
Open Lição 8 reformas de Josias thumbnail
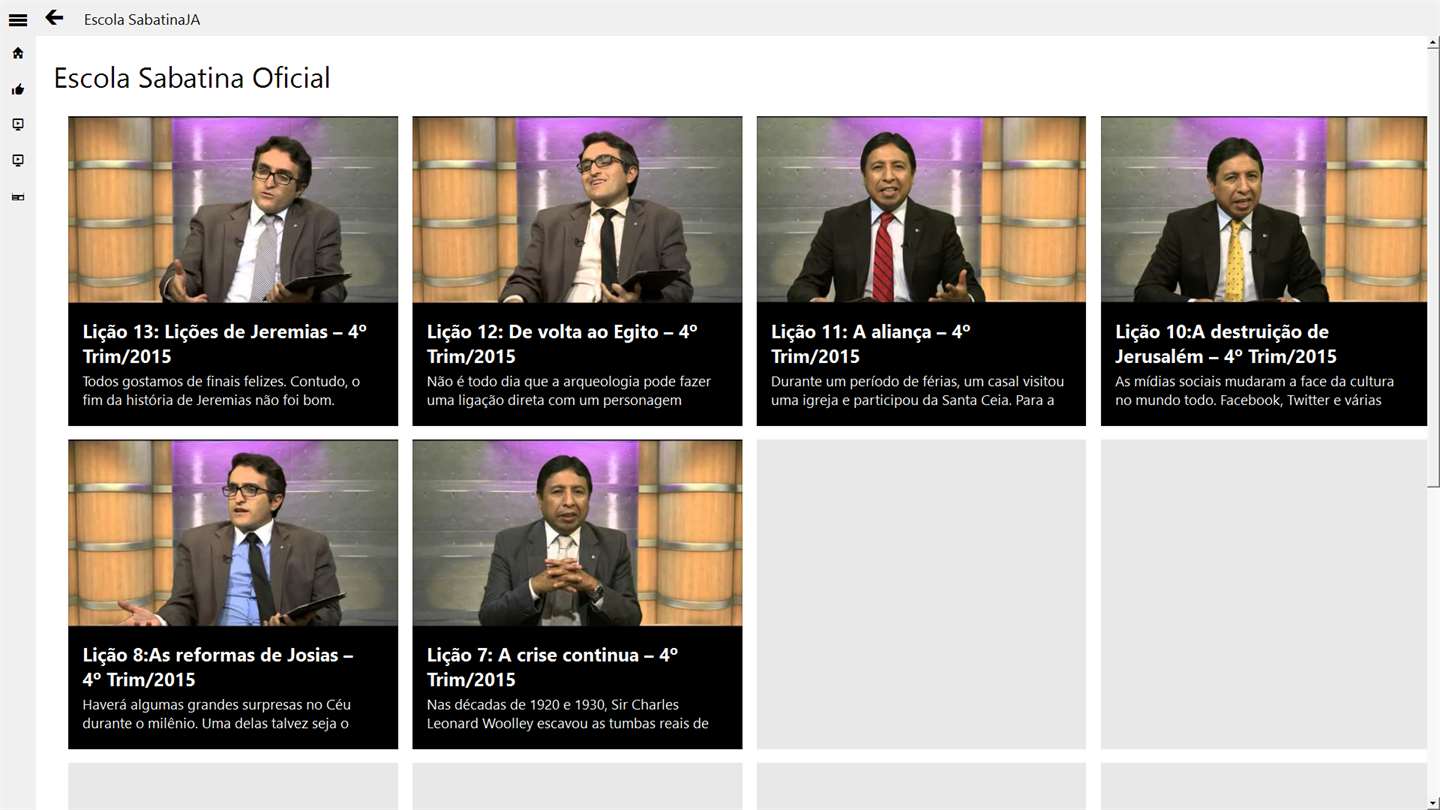coord(233,533)
